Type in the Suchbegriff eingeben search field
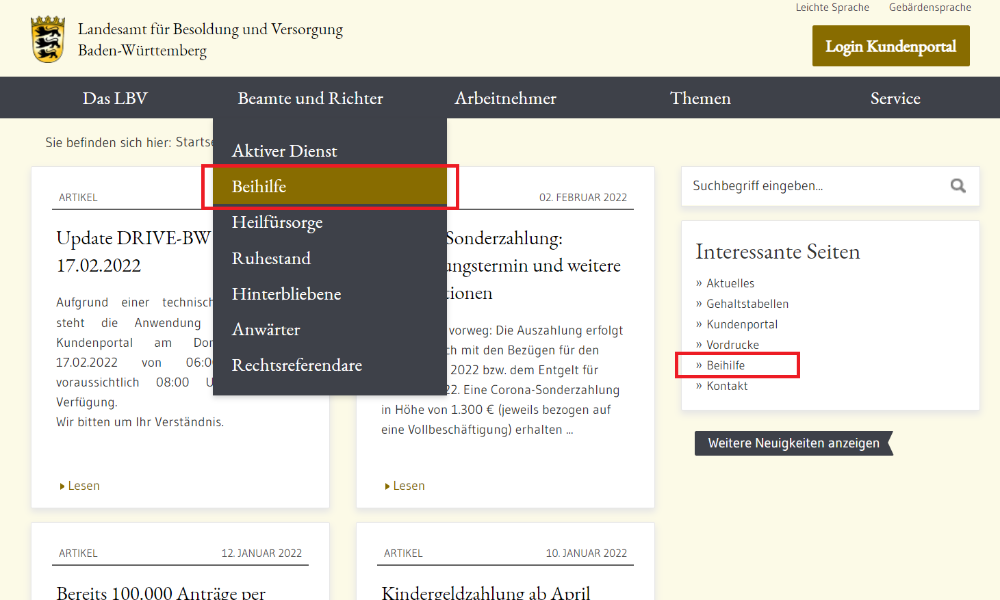This screenshot has width=1000, height=600. coord(810,186)
